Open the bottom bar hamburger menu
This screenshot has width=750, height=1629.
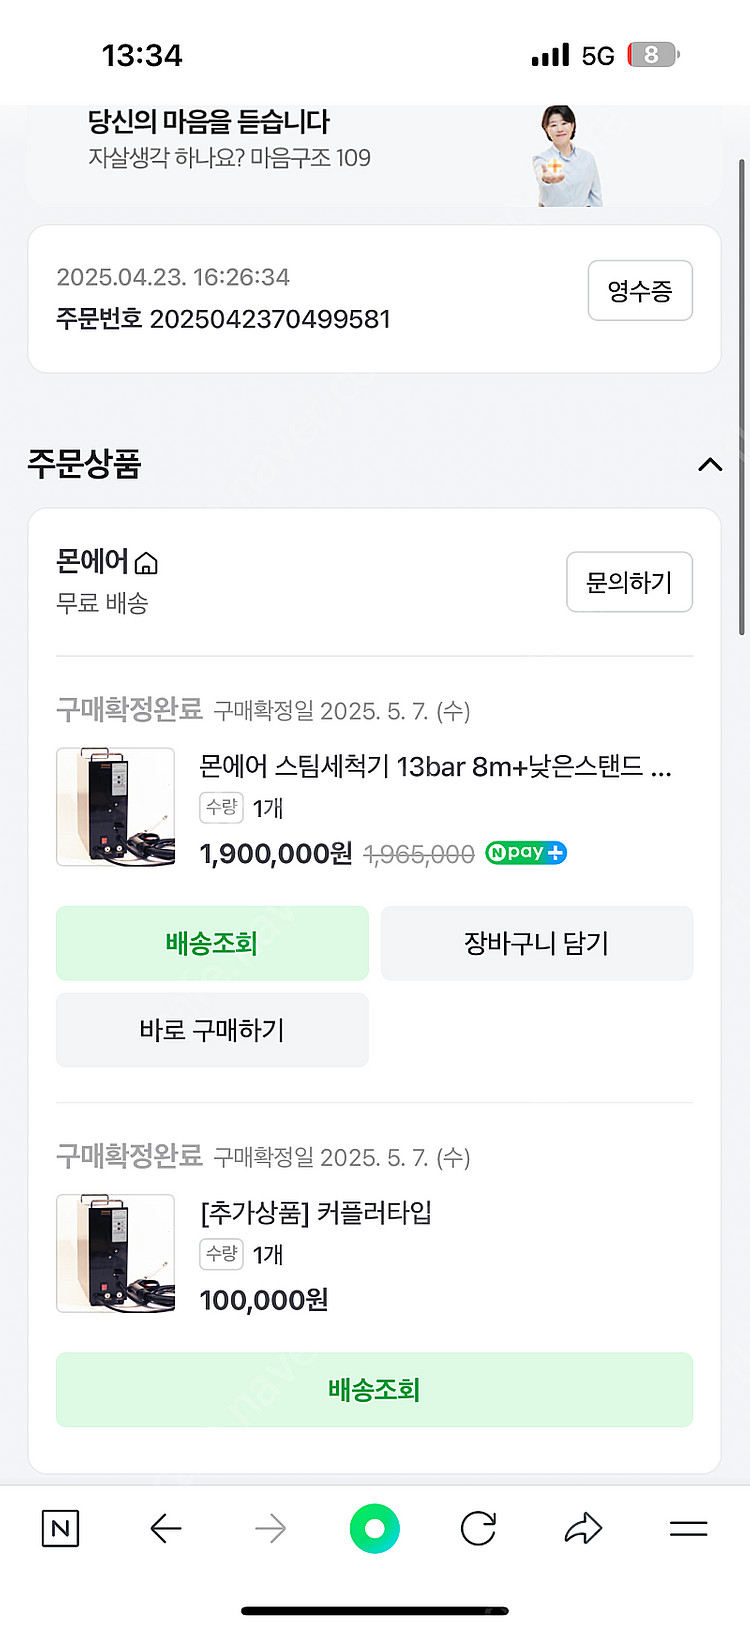tap(688, 1528)
